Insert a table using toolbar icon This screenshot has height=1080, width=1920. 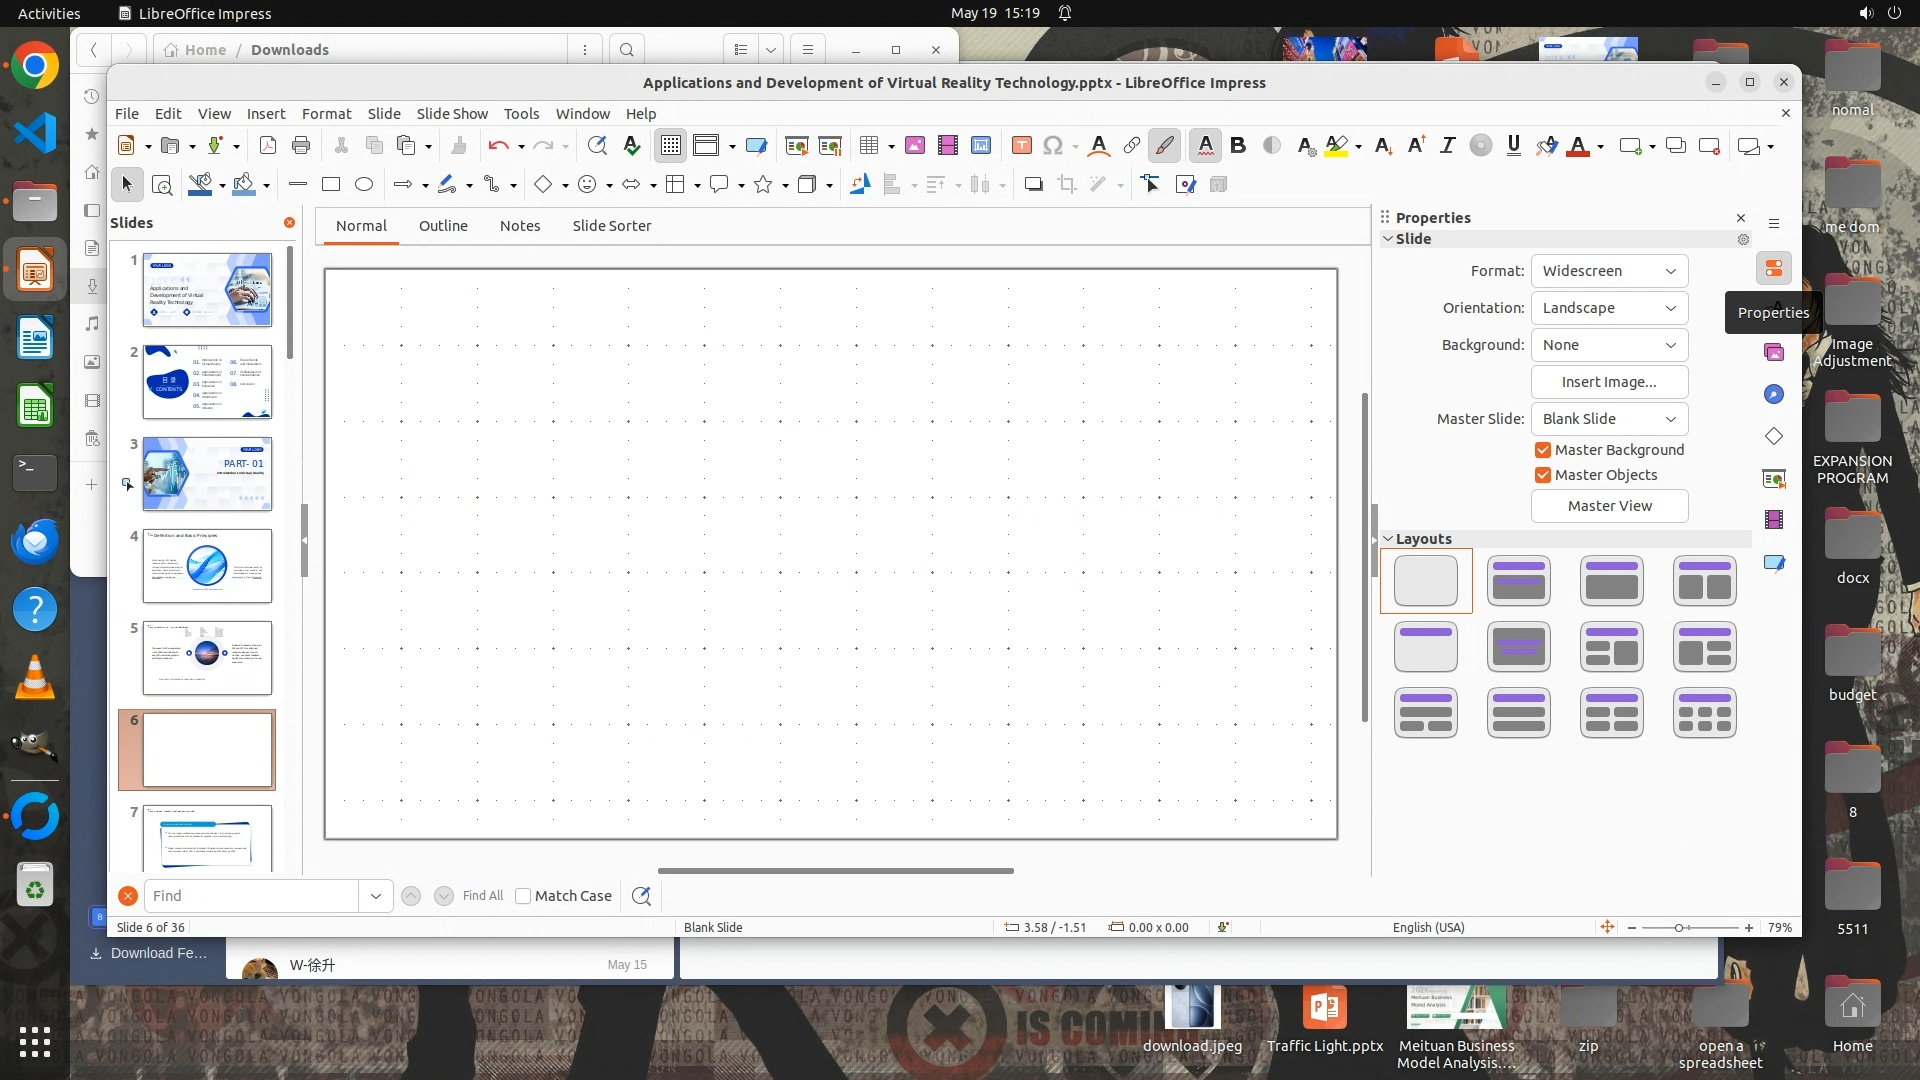pos(868,146)
